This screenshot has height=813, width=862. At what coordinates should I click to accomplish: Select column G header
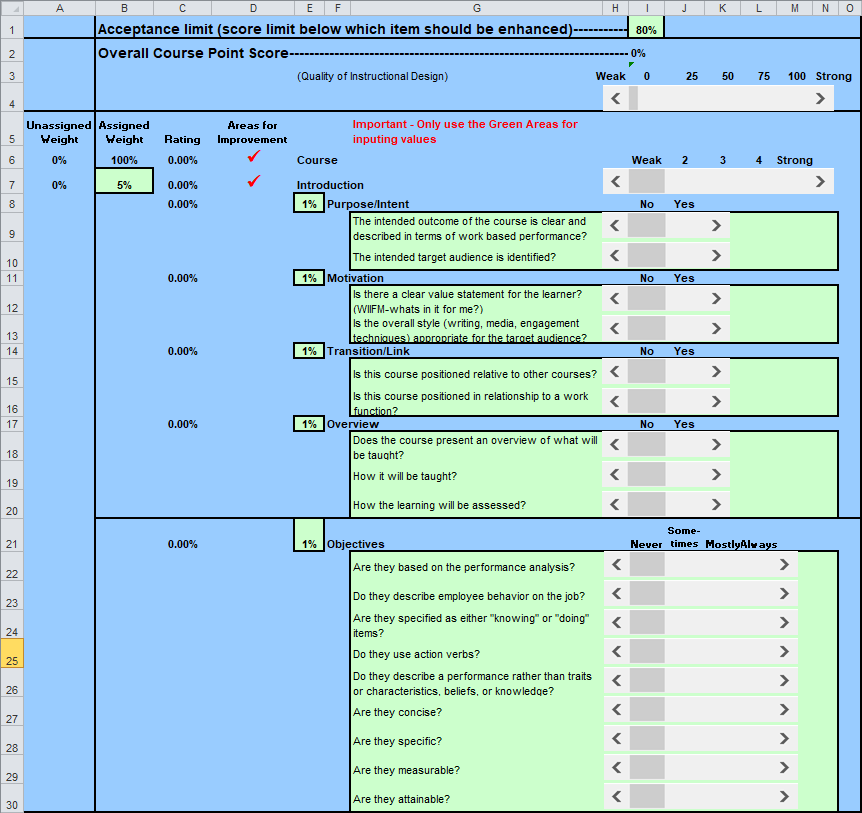(476, 8)
